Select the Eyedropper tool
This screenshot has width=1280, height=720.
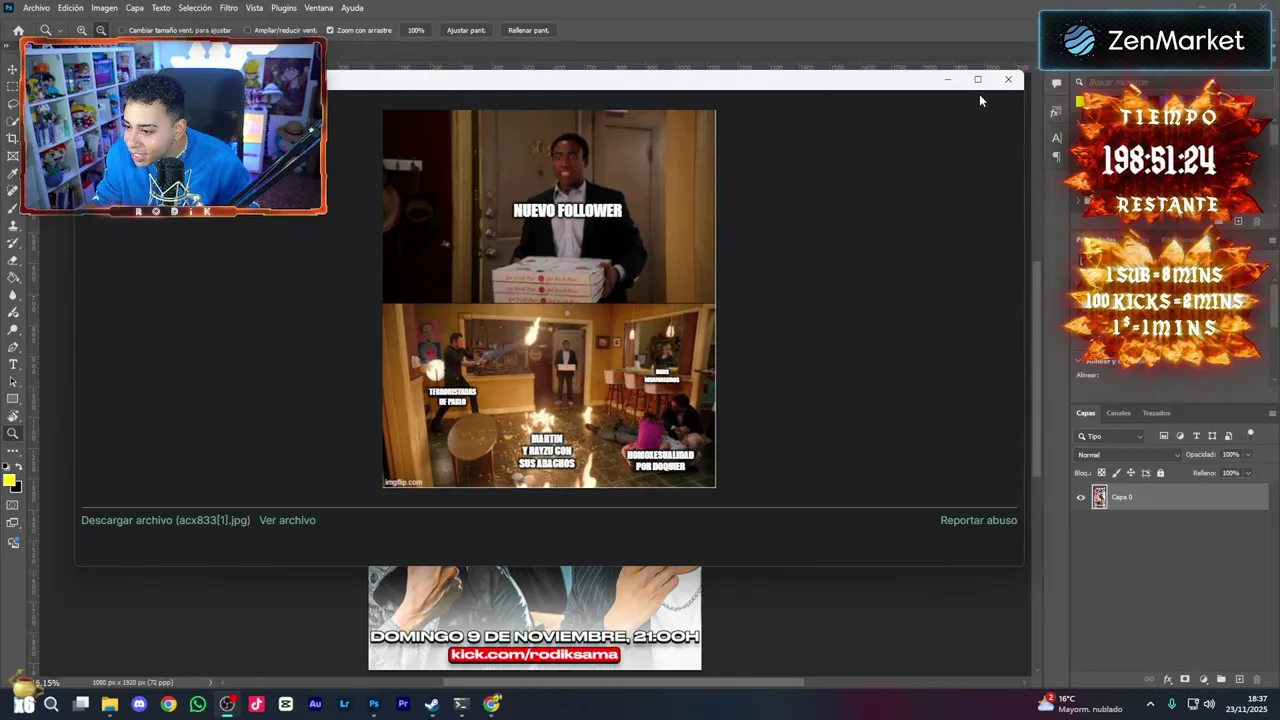click(13, 174)
